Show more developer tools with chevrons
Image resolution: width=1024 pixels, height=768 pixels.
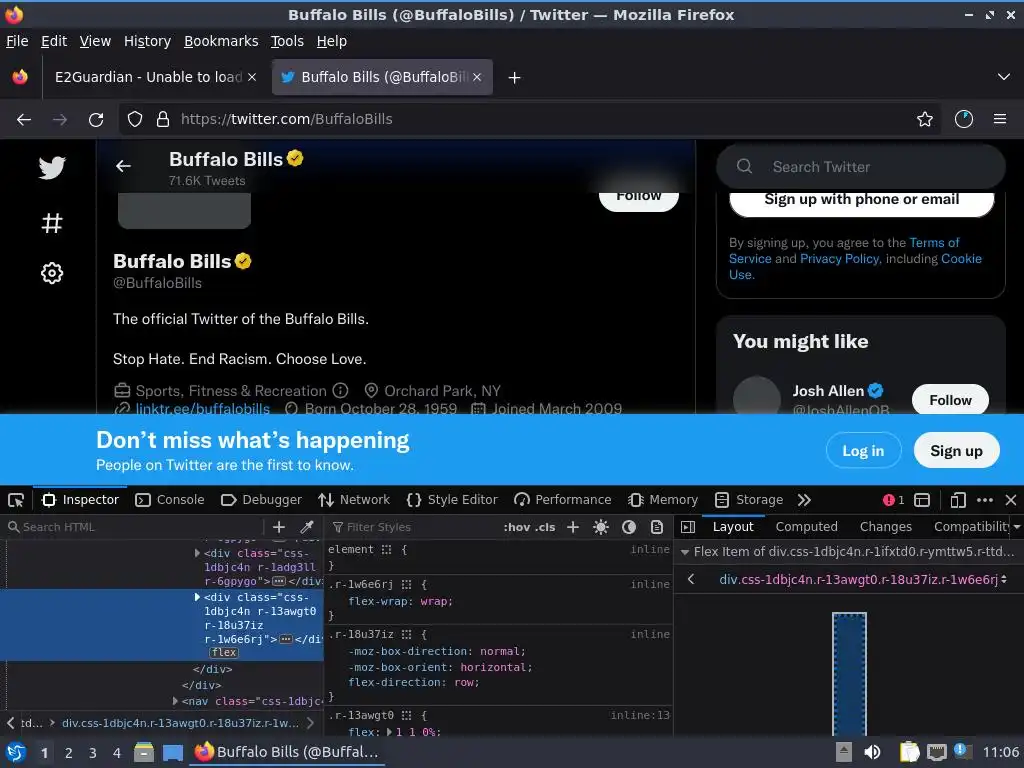point(804,500)
